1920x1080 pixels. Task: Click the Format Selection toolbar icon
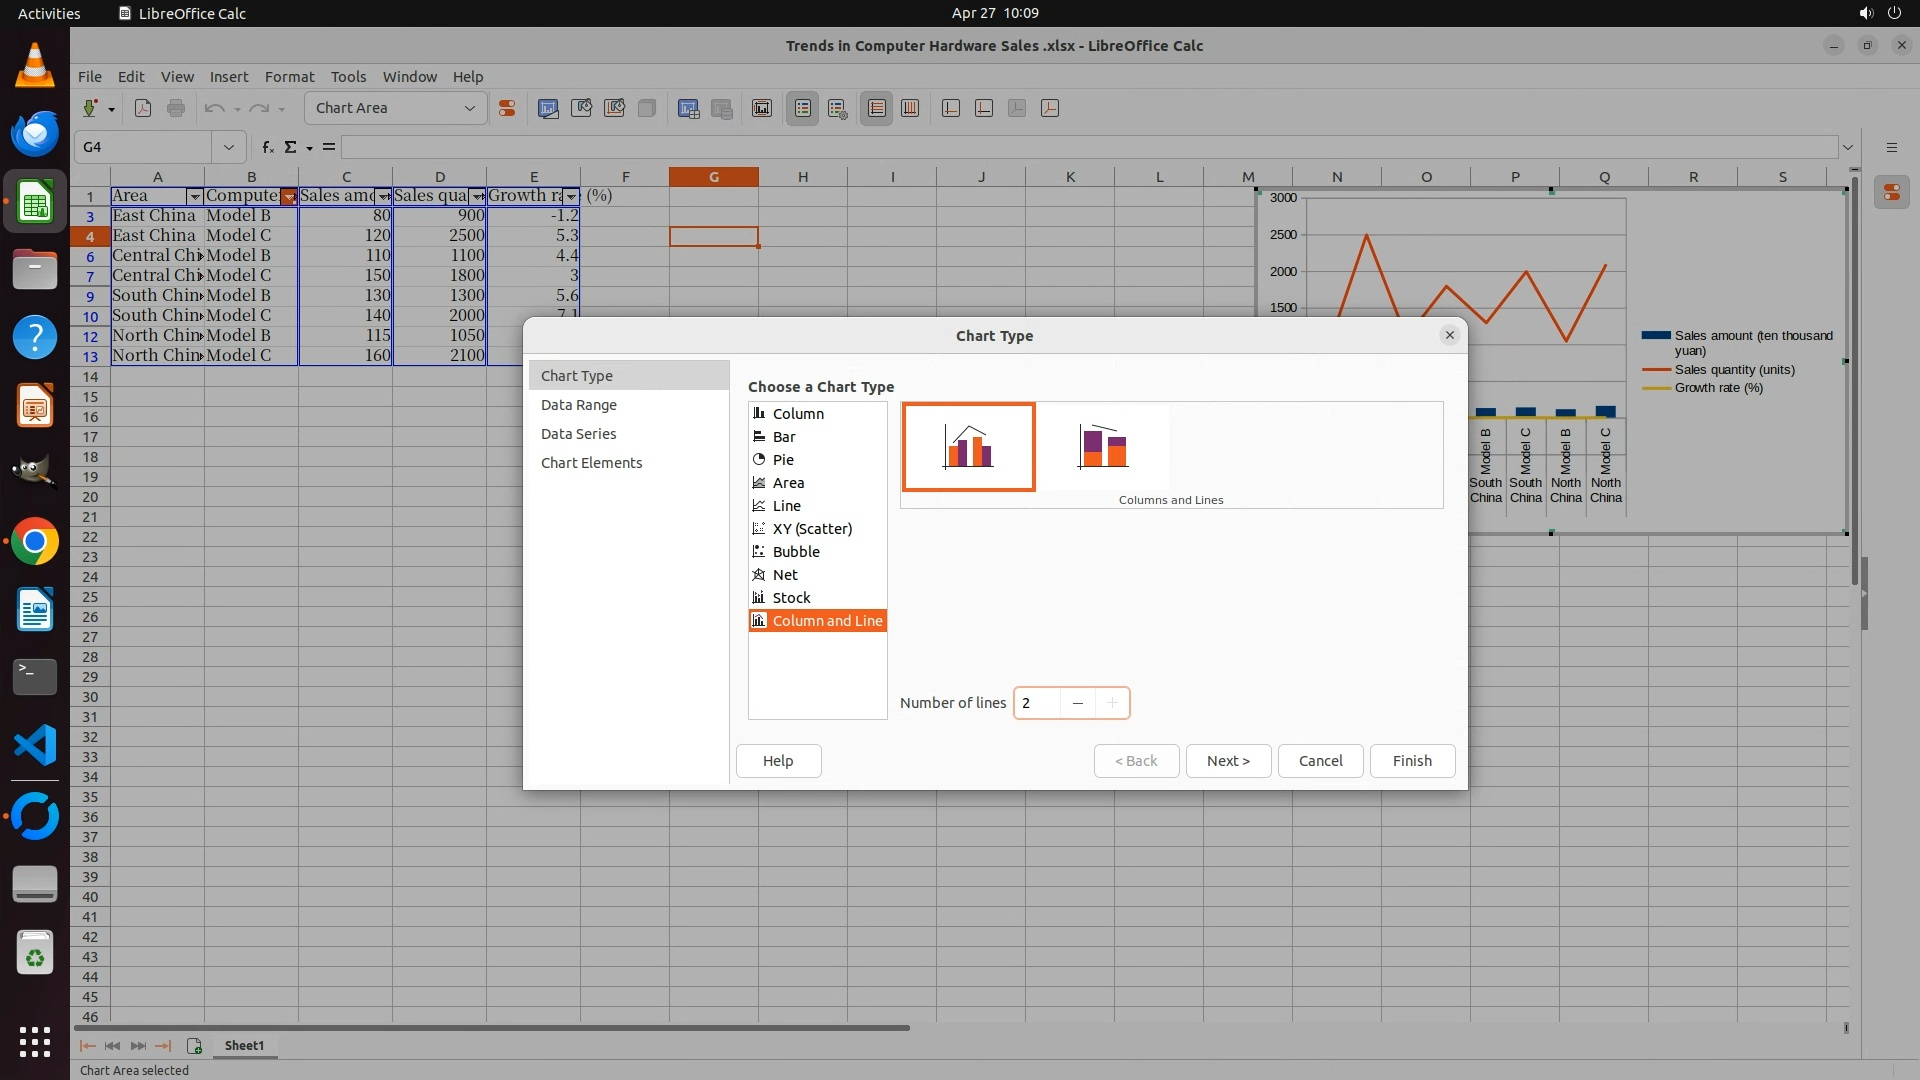coord(507,108)
